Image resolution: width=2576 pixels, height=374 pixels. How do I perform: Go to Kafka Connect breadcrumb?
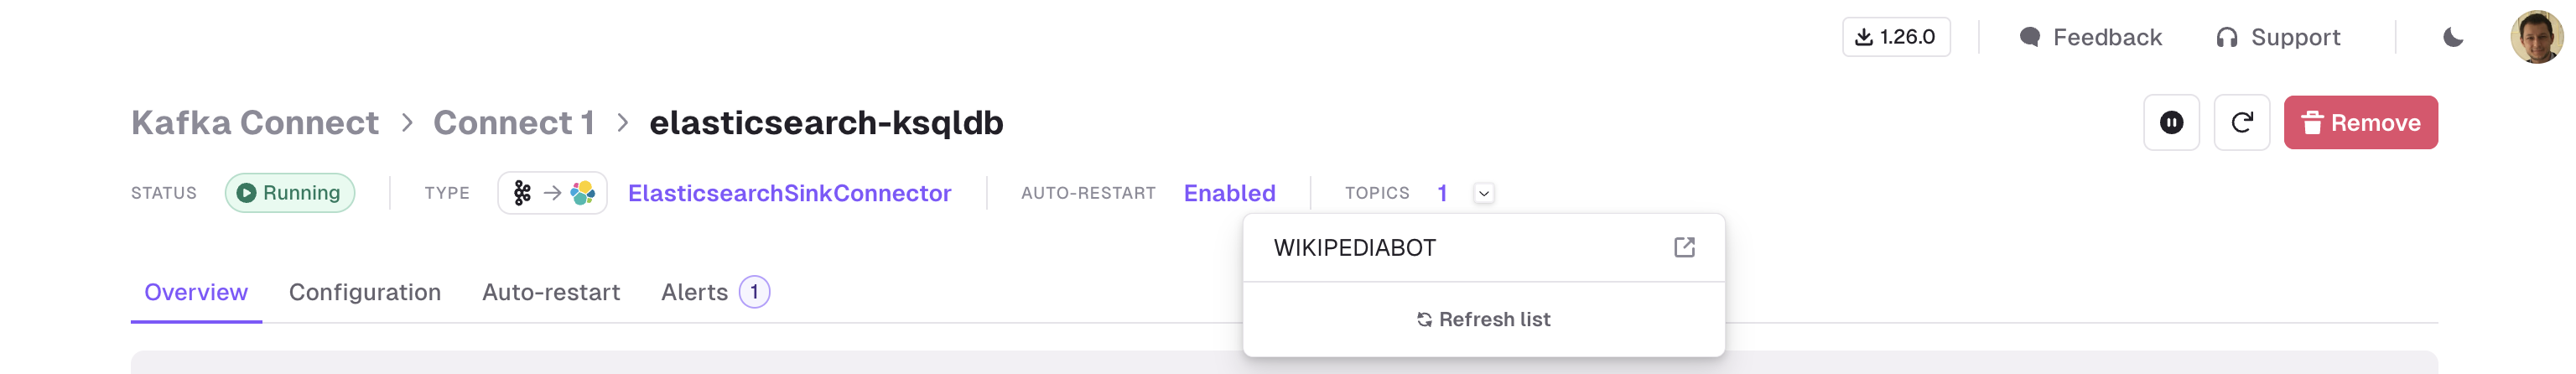[255, 122]
